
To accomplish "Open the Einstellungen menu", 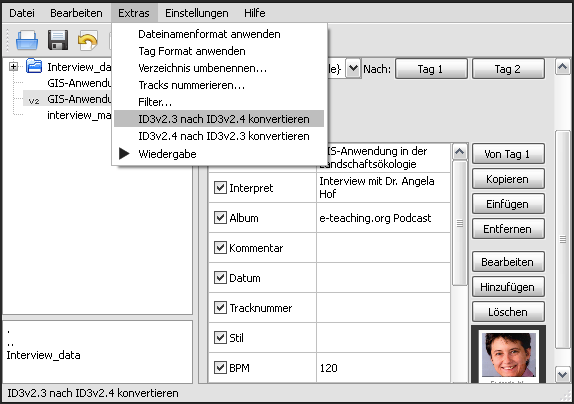I will 197,13.
